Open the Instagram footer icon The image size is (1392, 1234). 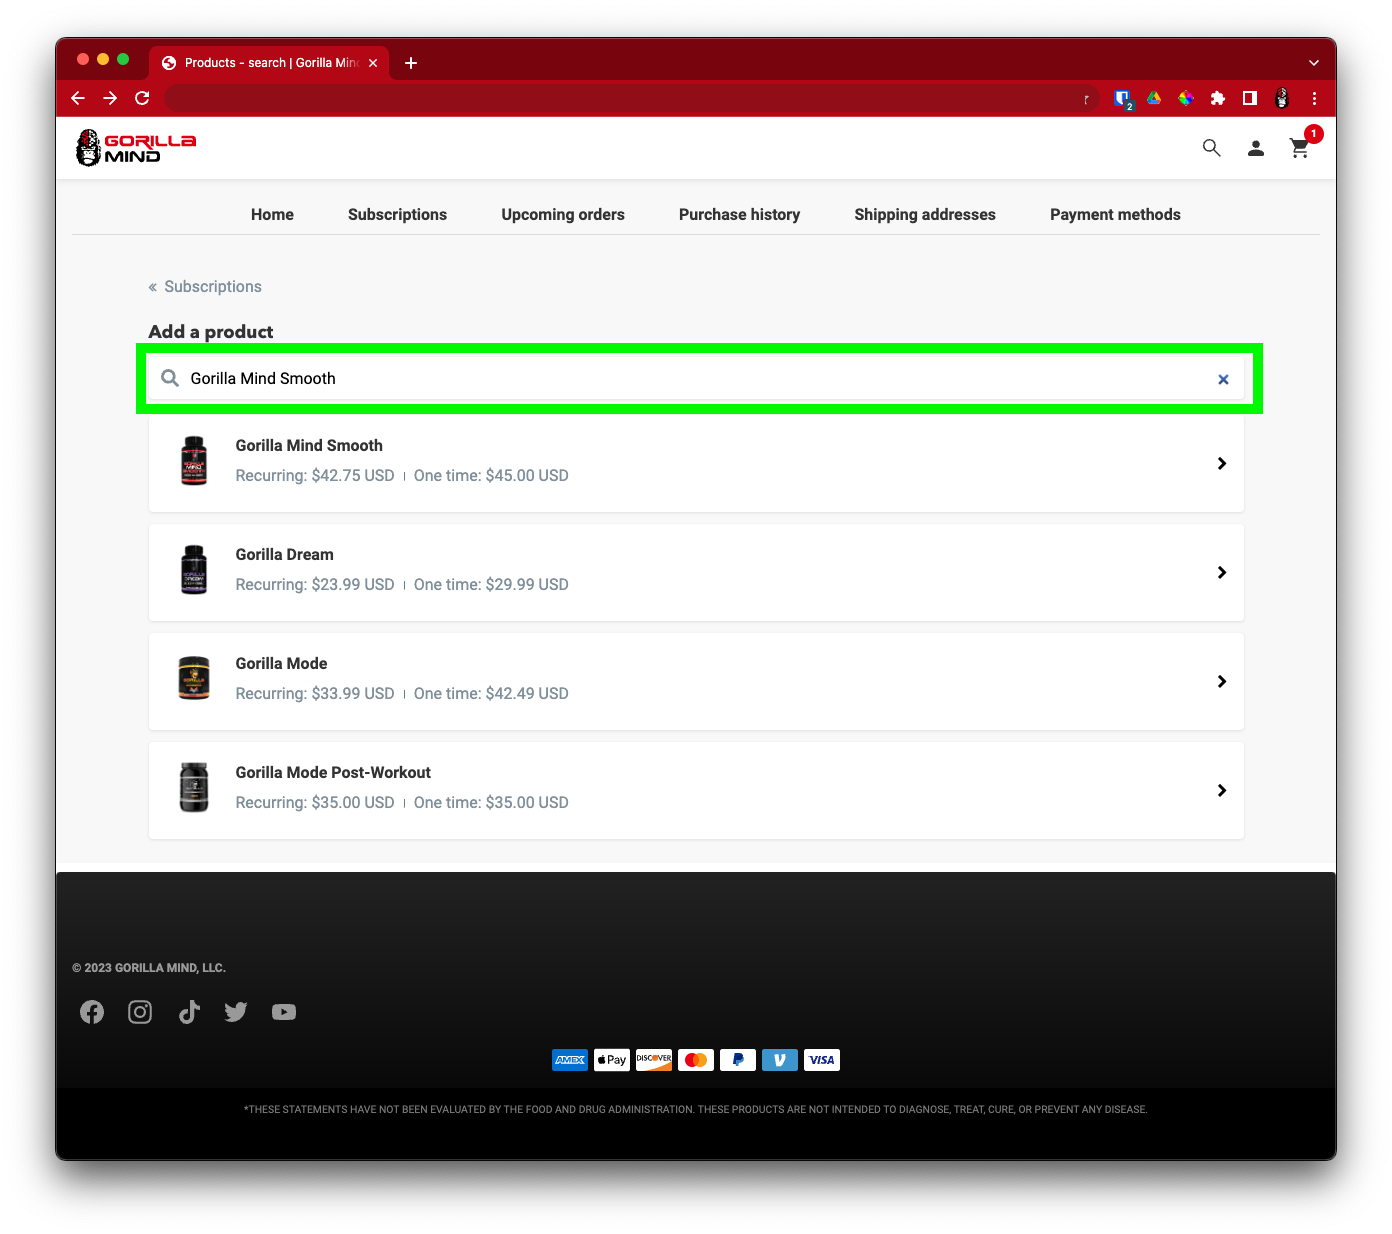140,1012
